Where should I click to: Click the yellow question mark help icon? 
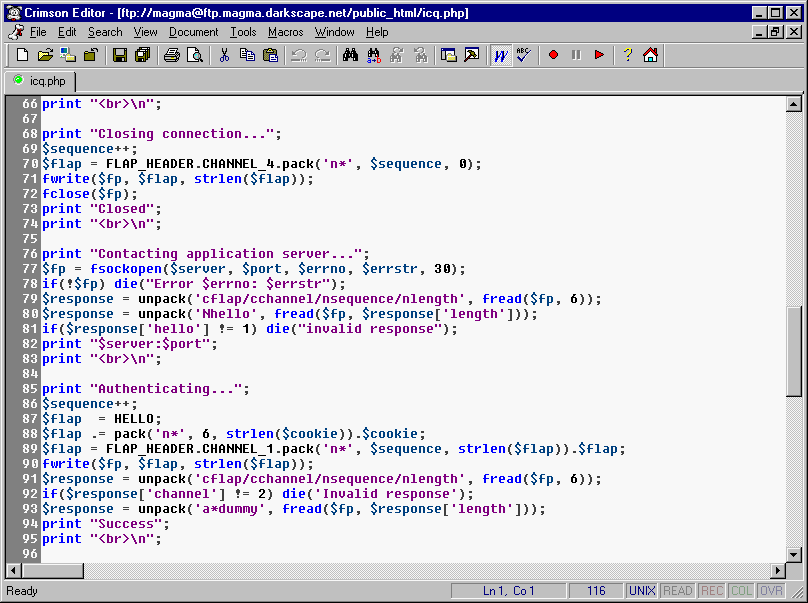(628, 55)
